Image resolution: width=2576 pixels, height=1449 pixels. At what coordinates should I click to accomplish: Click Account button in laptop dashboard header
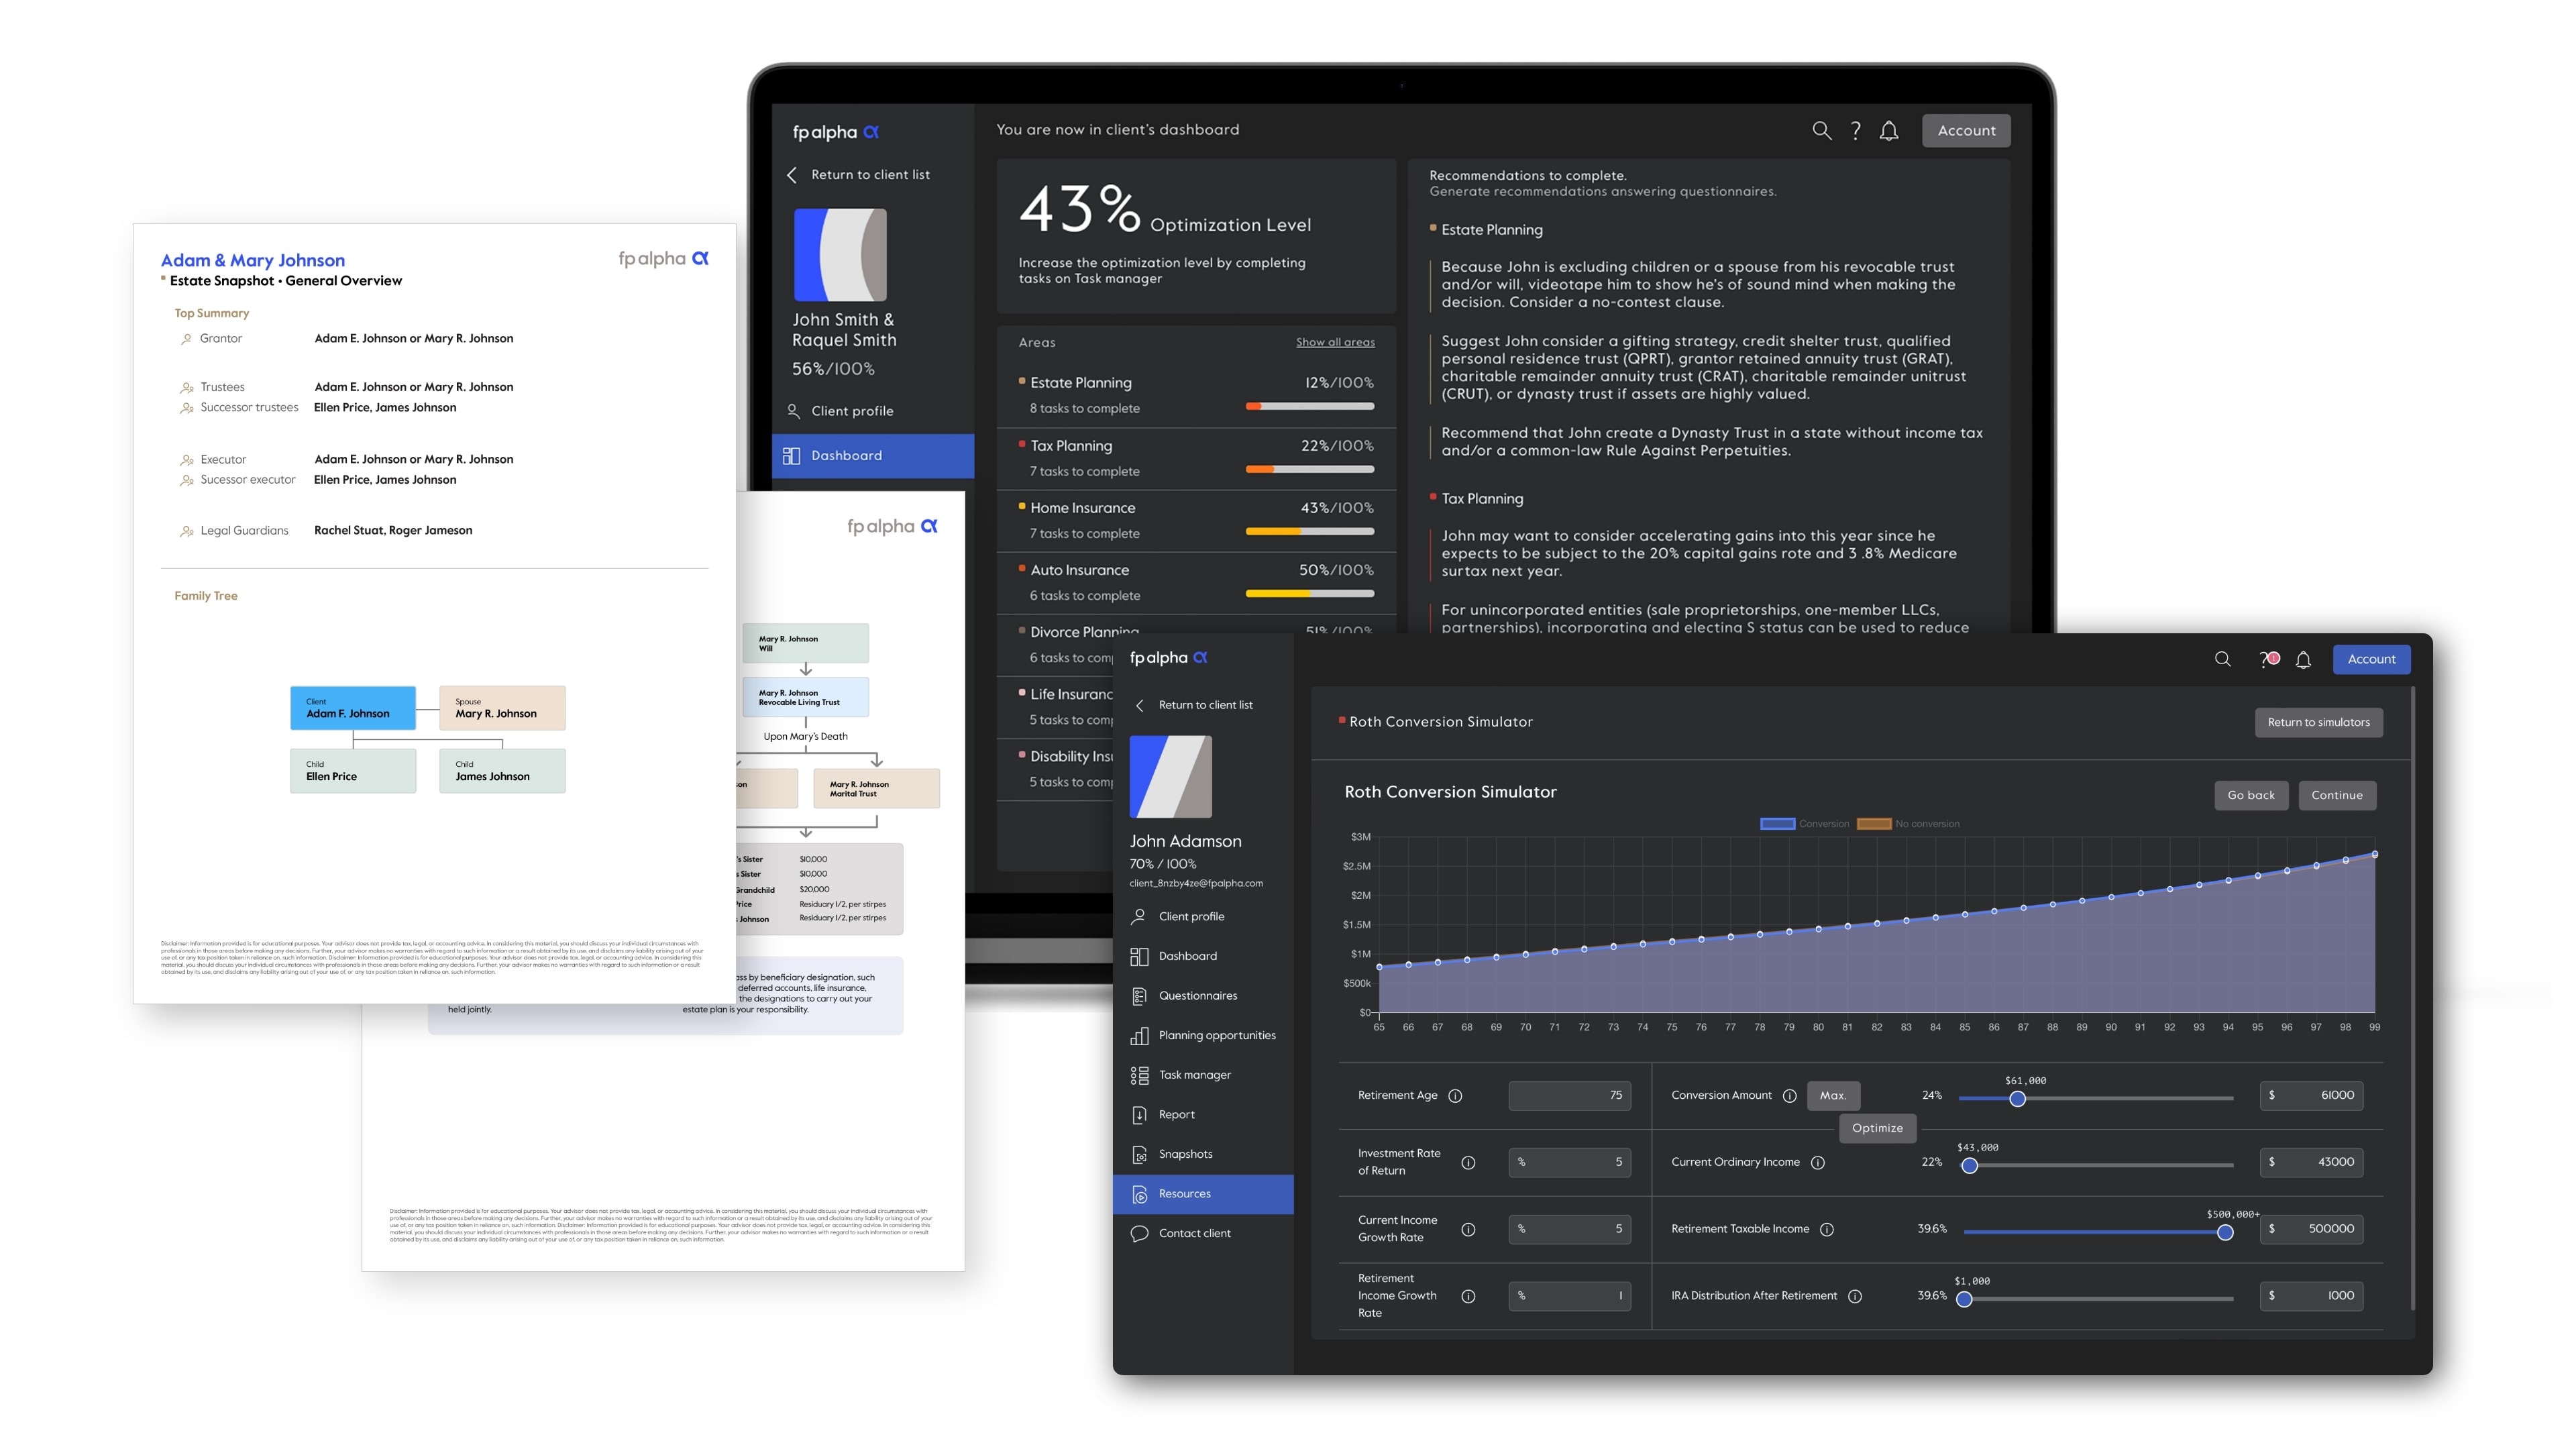click(1965, 130)
